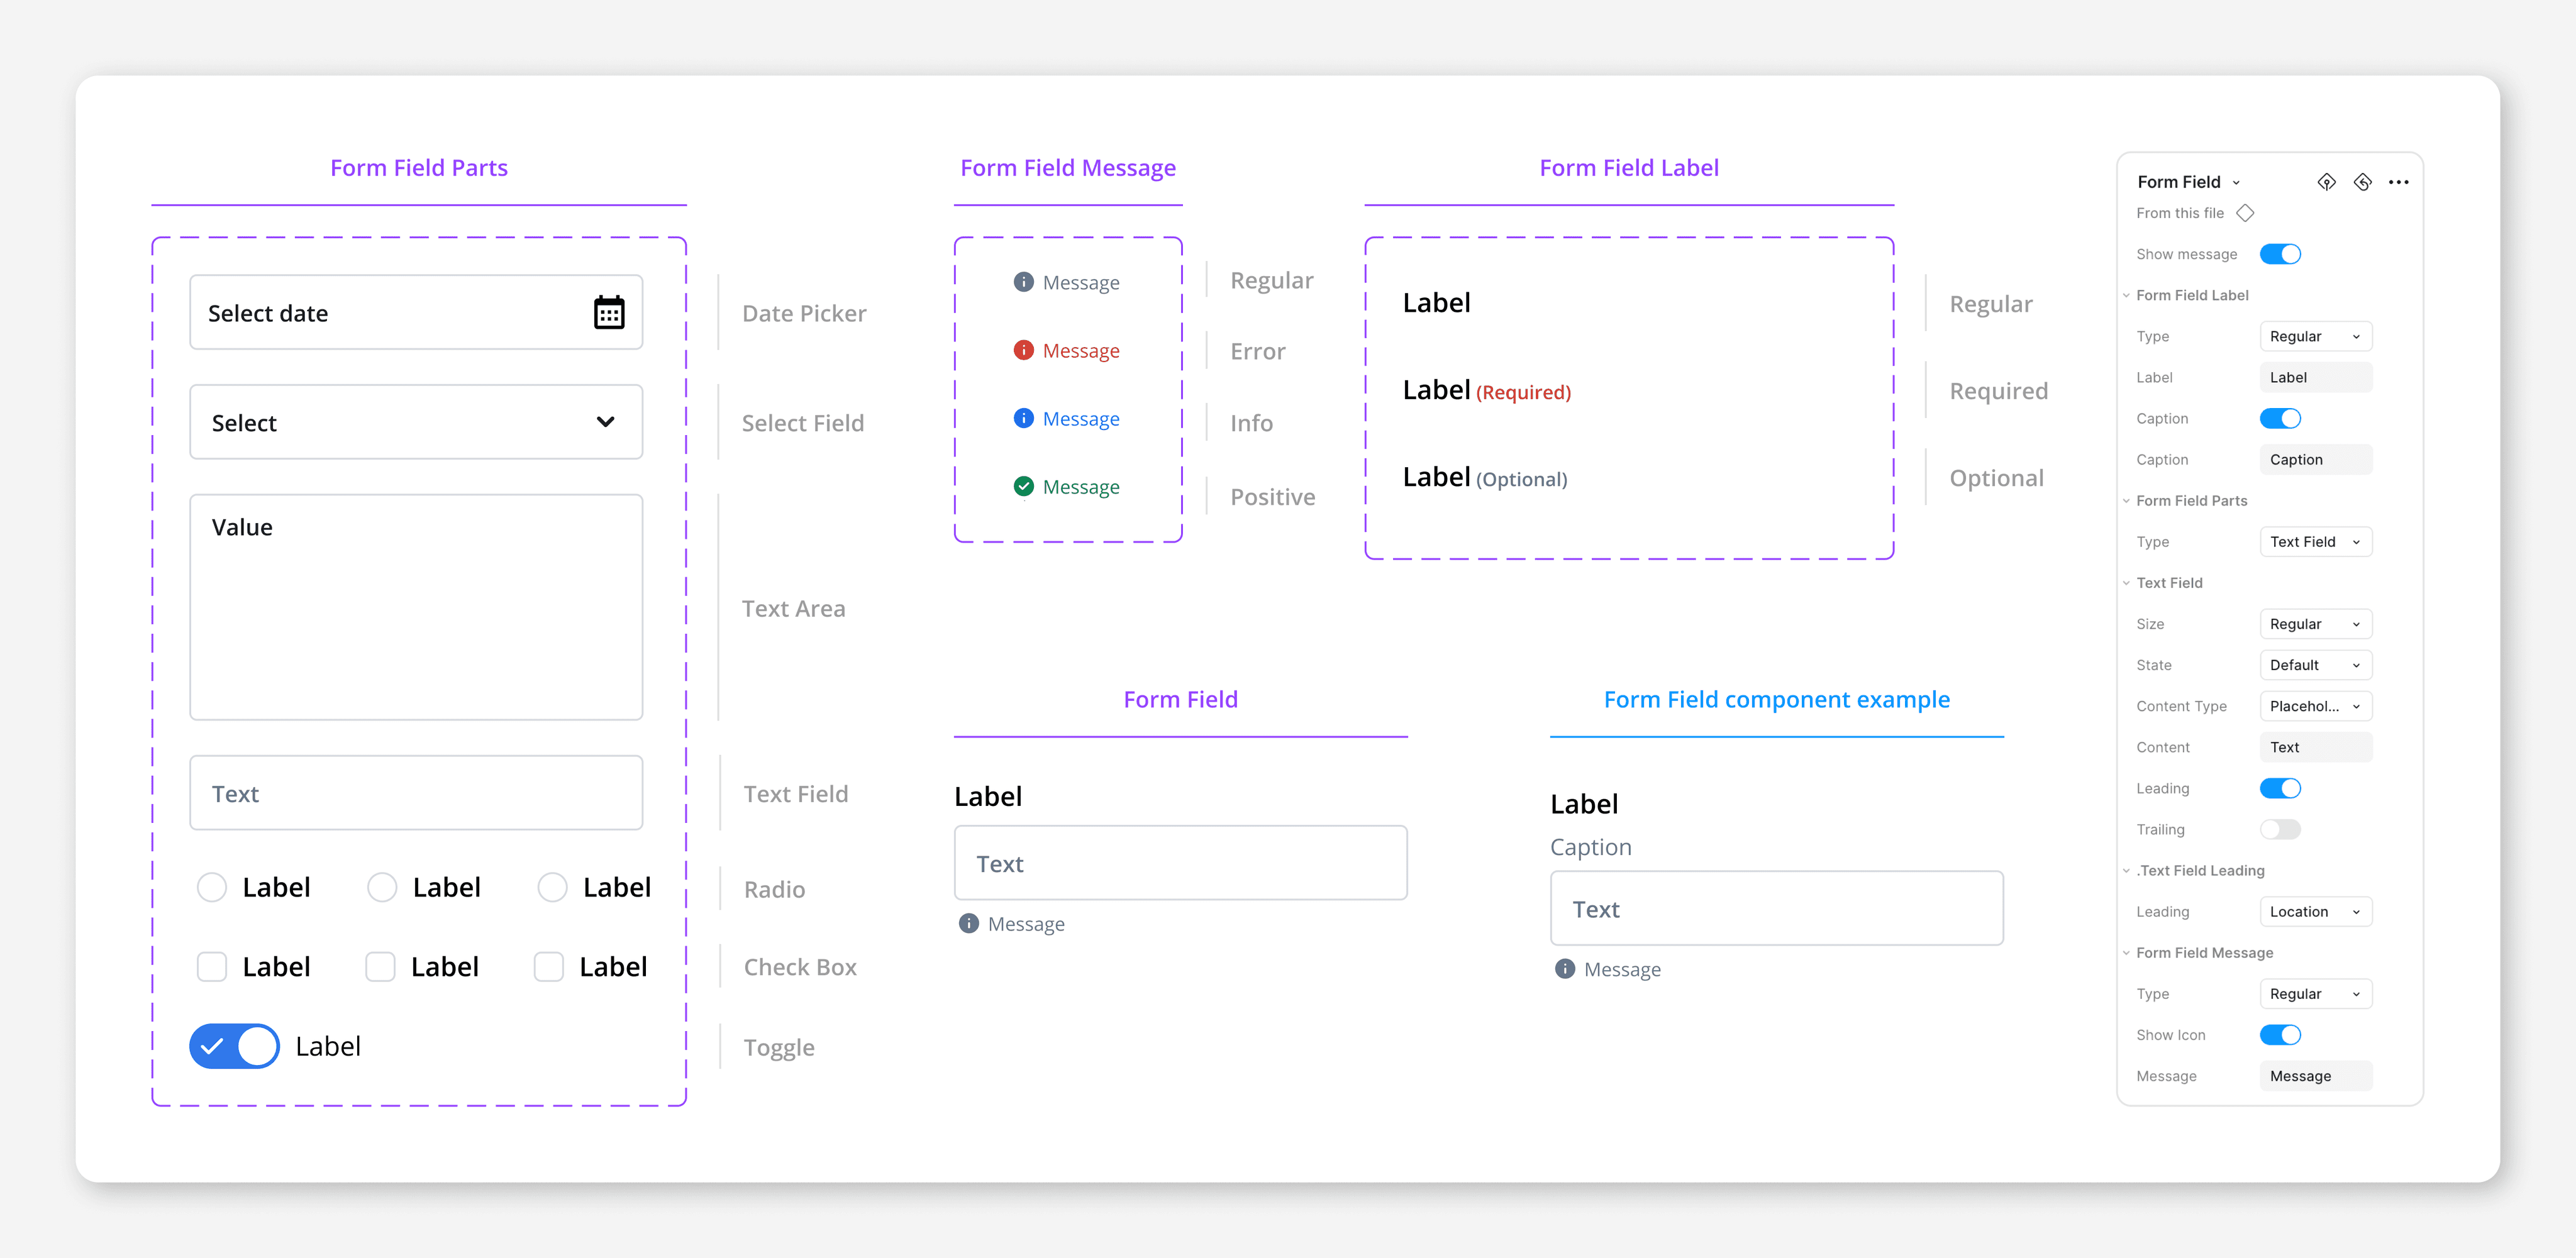
Task: Click the reset instance icon in Form Field panel
Action: pyautogui.click(x=2362, y=182)
